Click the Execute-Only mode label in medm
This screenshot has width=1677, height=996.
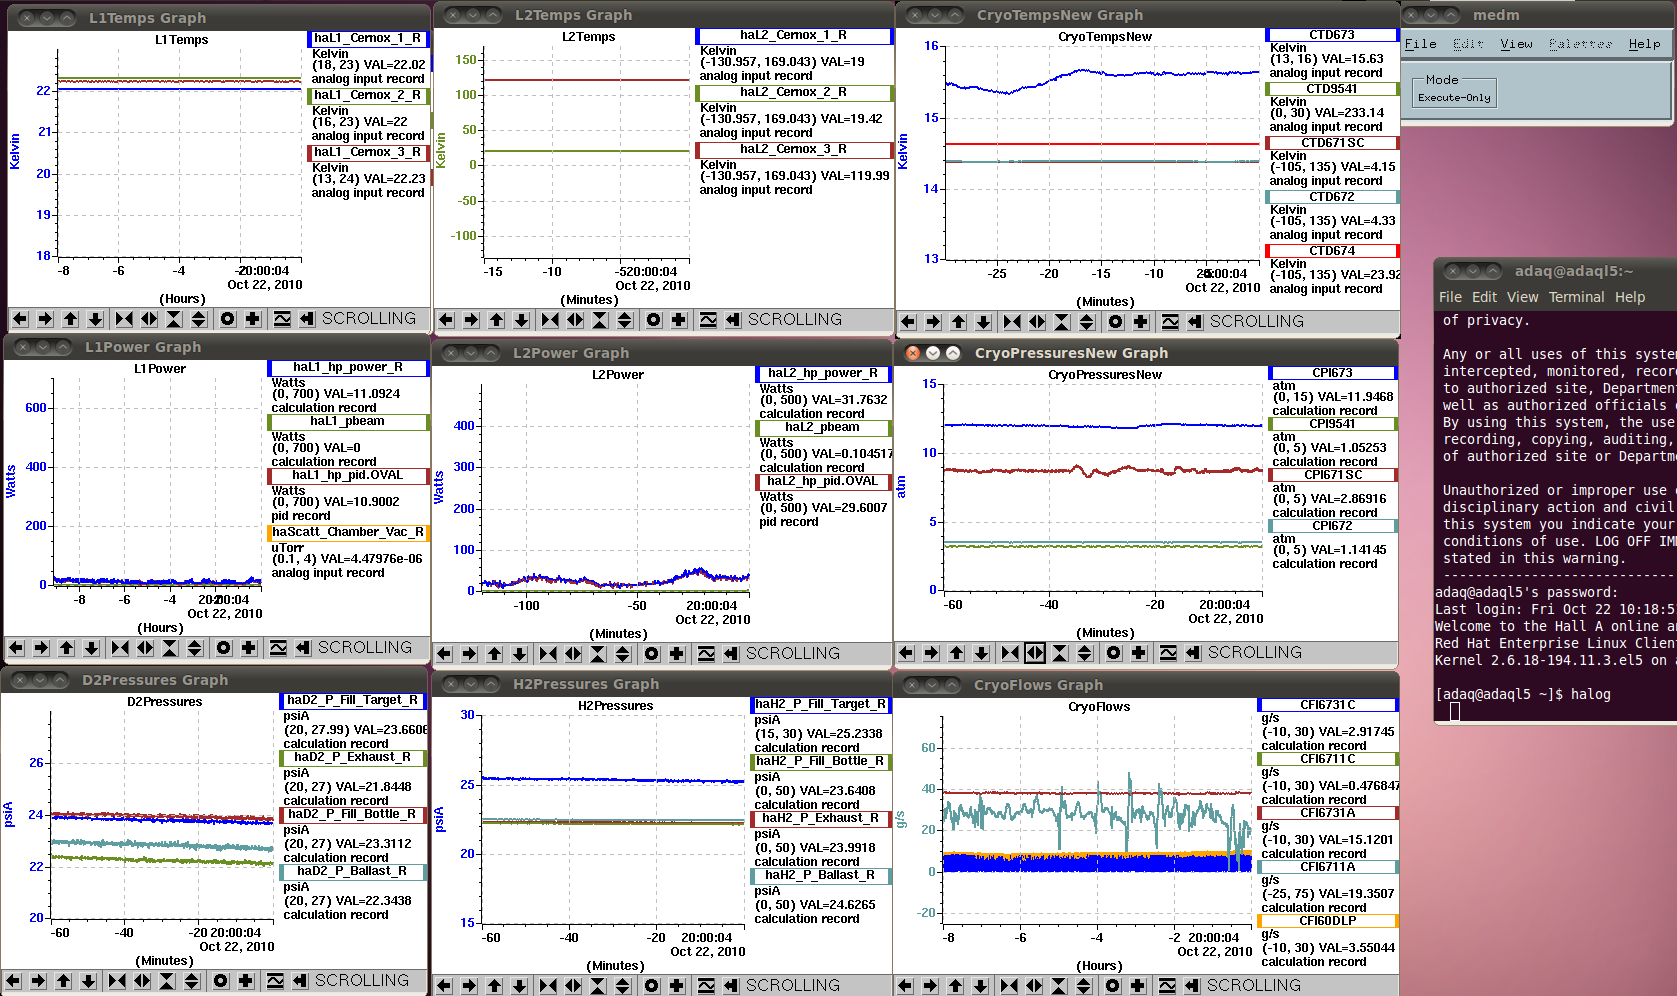point(1454,98)
